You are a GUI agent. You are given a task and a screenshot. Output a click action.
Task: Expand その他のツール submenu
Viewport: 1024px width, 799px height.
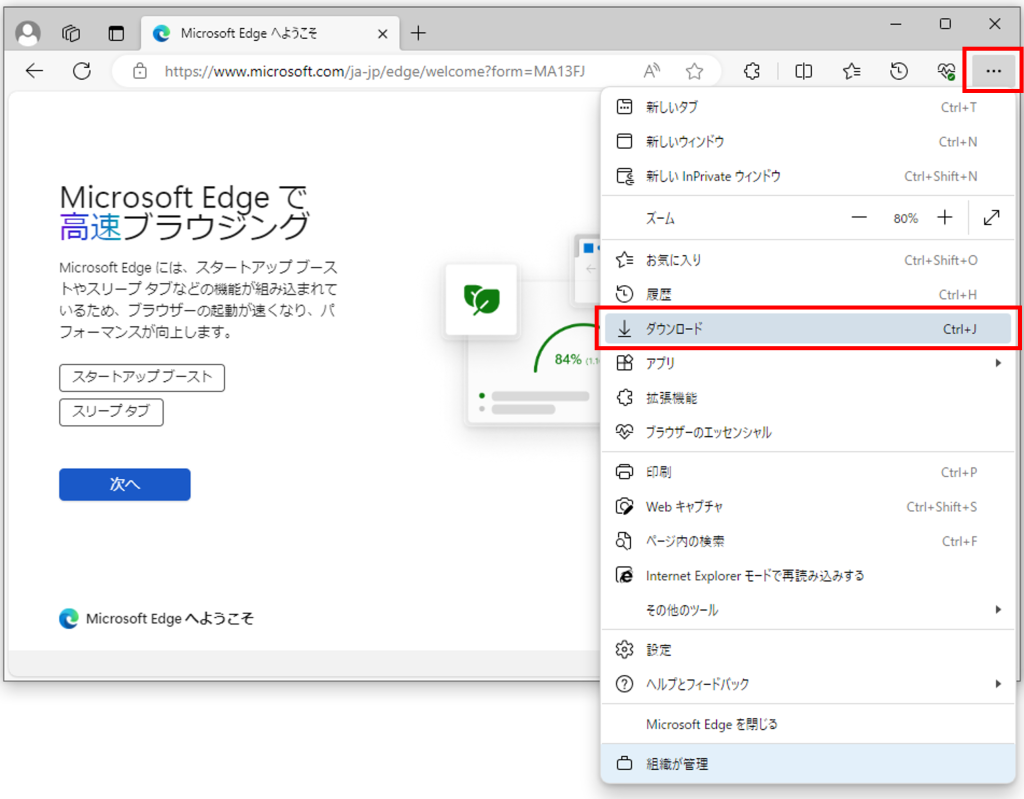point(807,610)
